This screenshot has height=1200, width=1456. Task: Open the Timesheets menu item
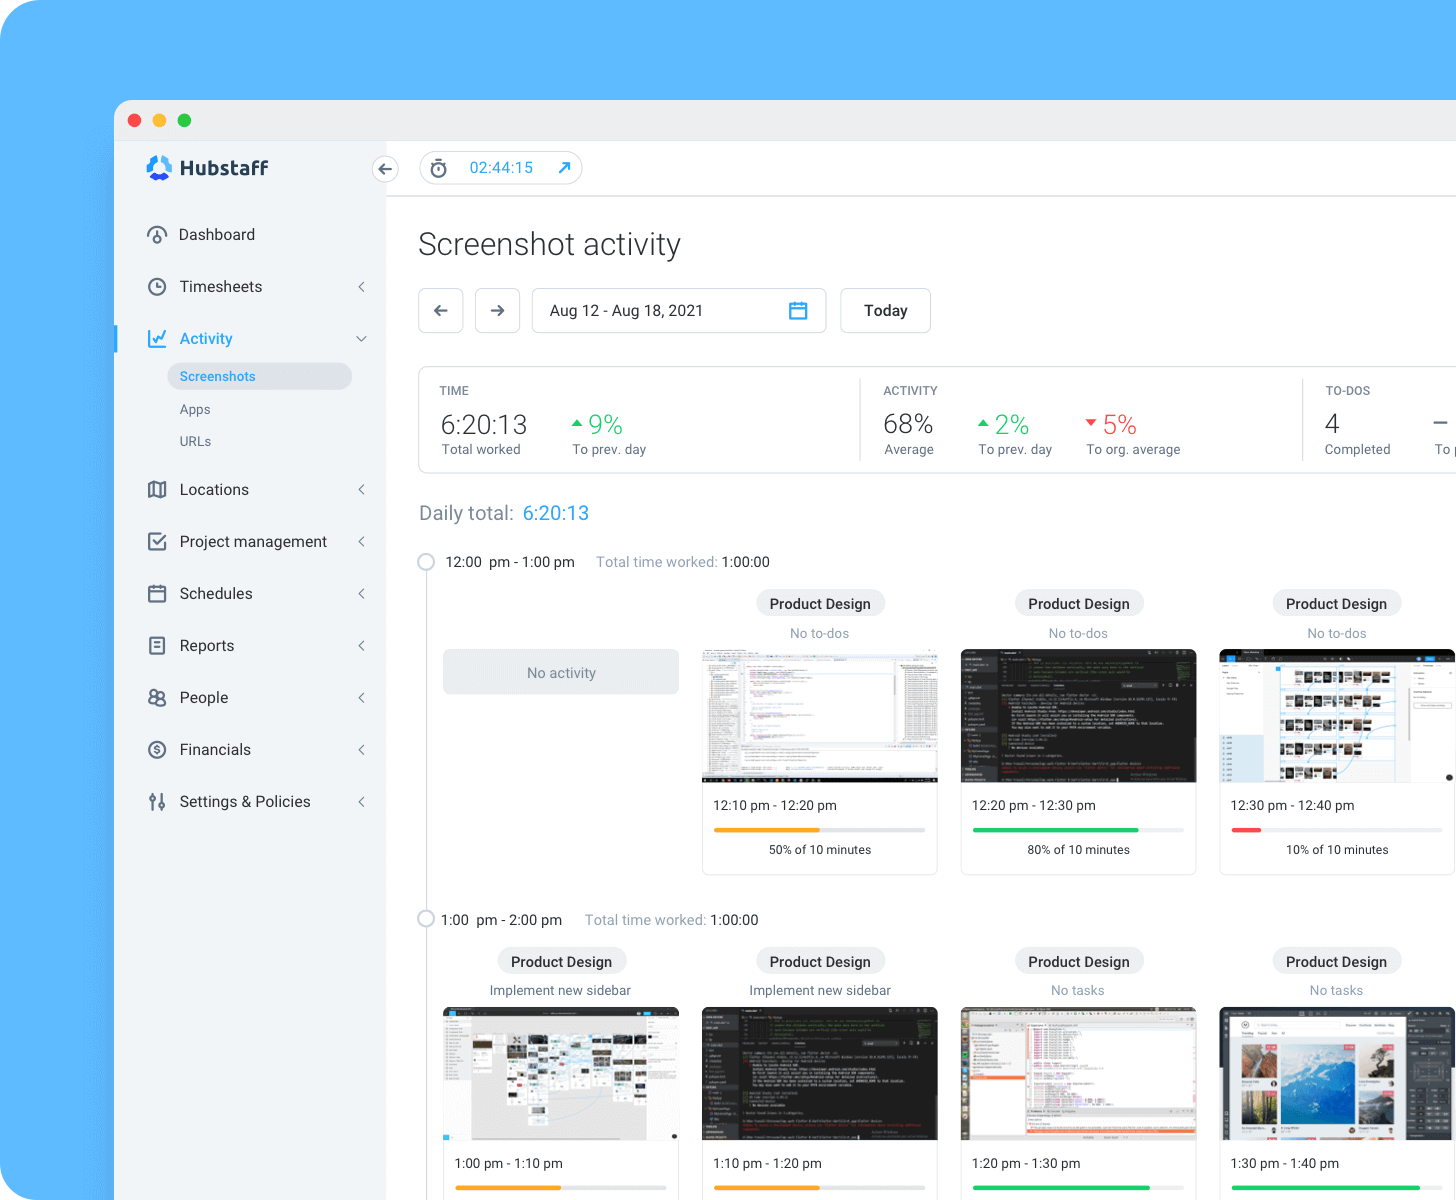coord(221,287)
